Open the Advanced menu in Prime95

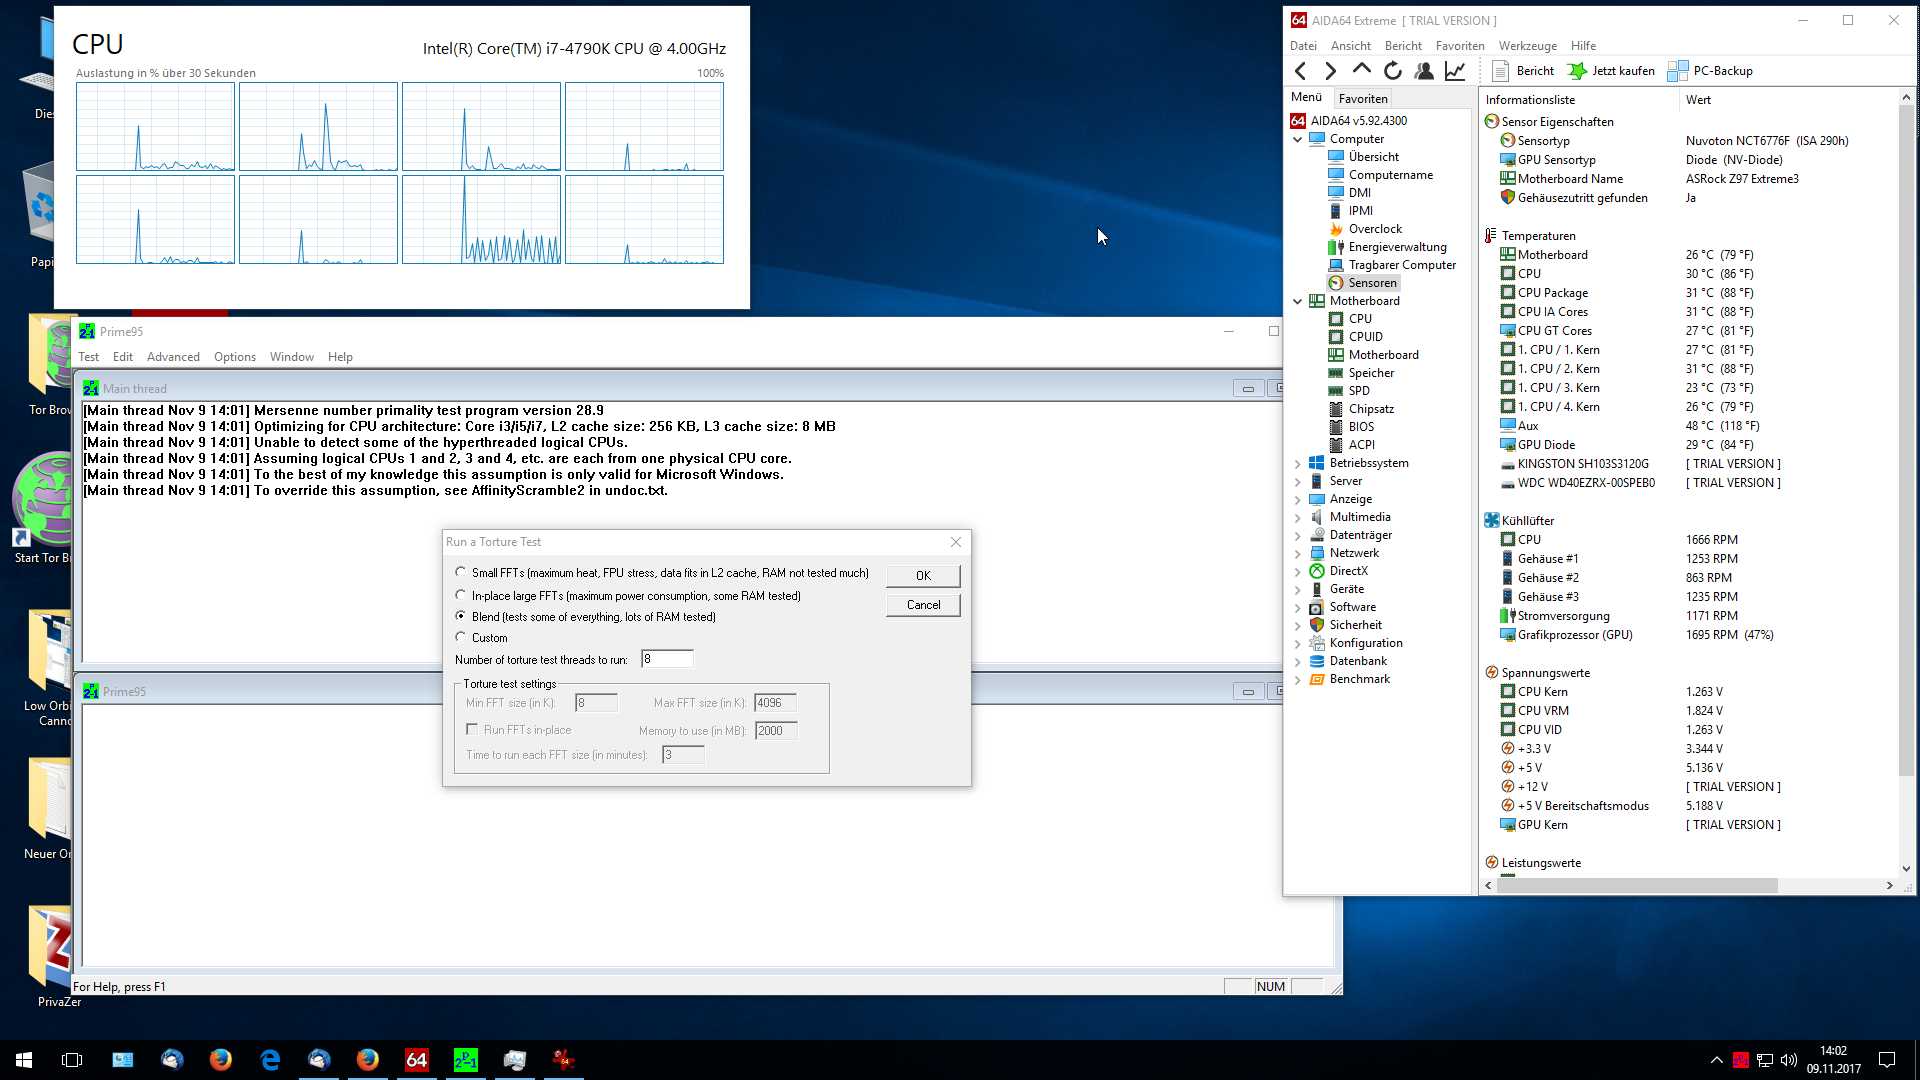point(173,357)
